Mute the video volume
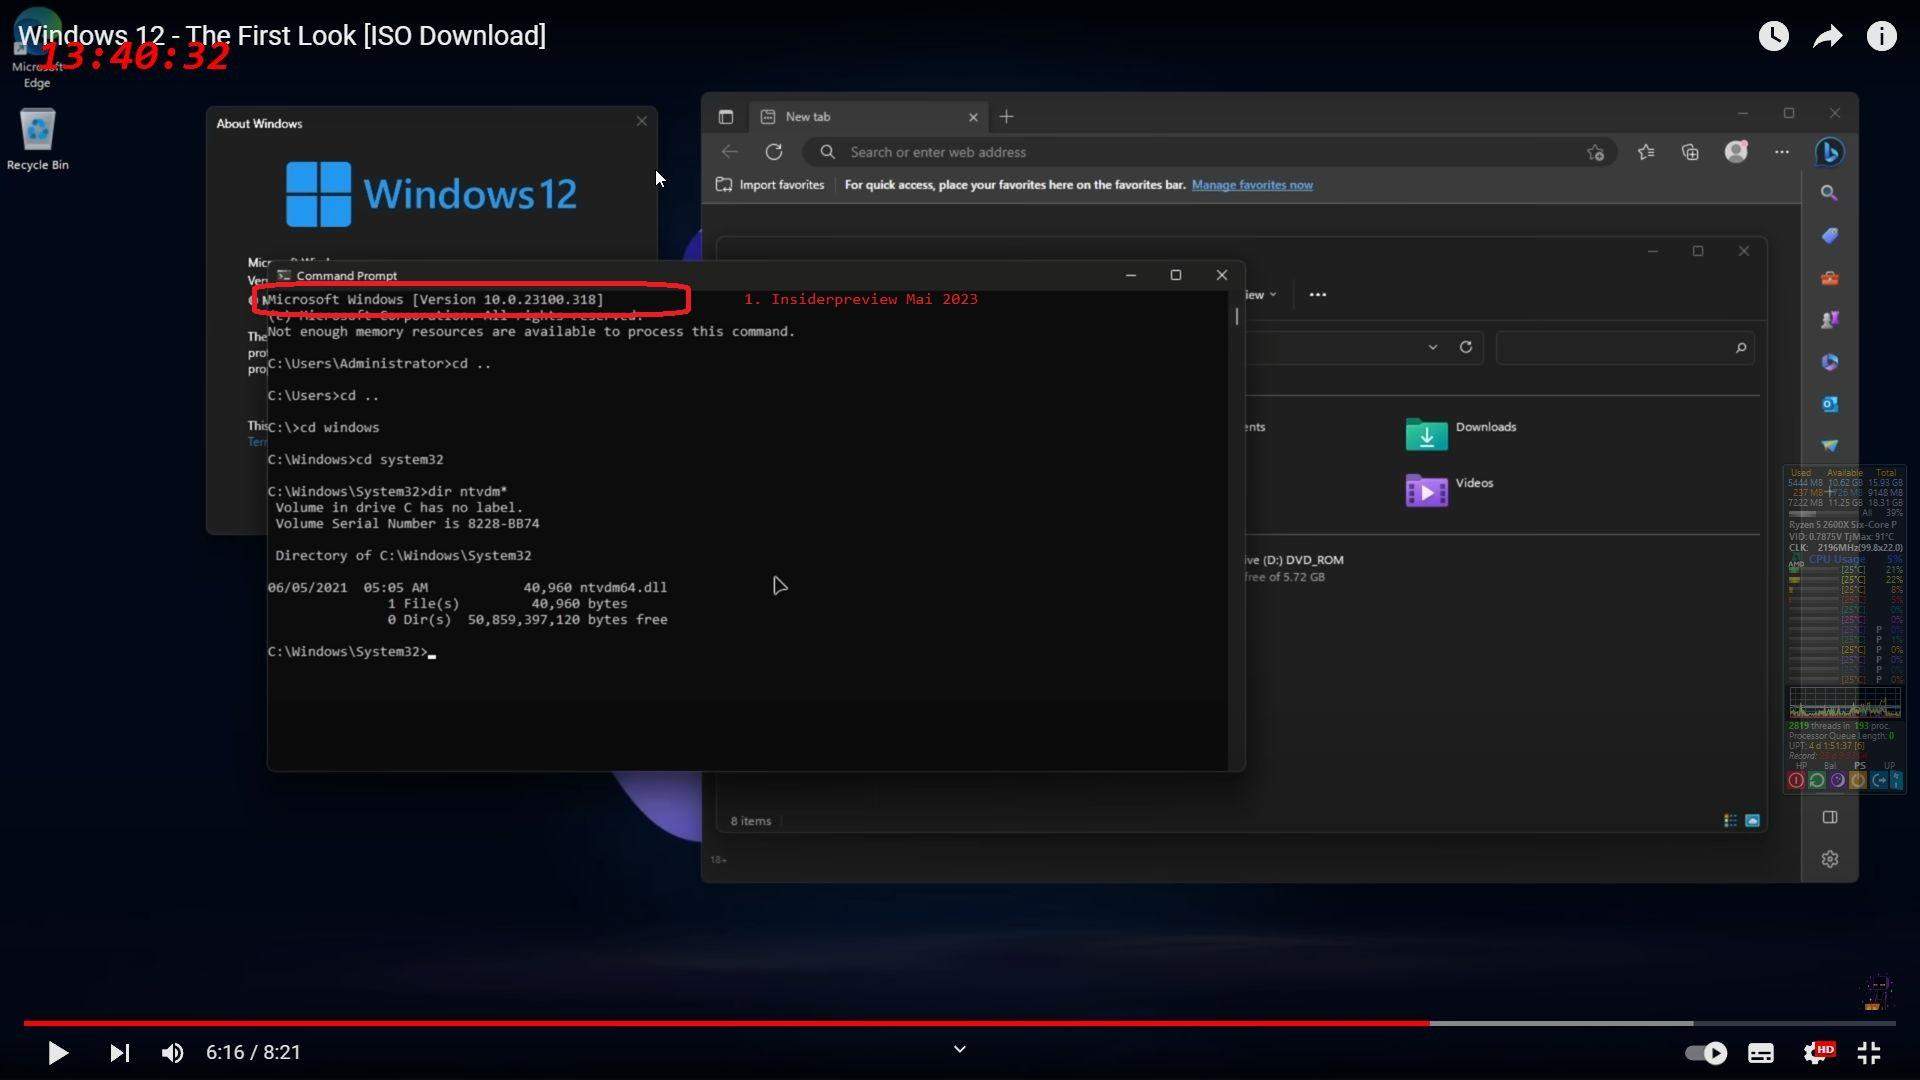The image size is (1920, 1080). pyautogui.click(x=172, y=1053)
